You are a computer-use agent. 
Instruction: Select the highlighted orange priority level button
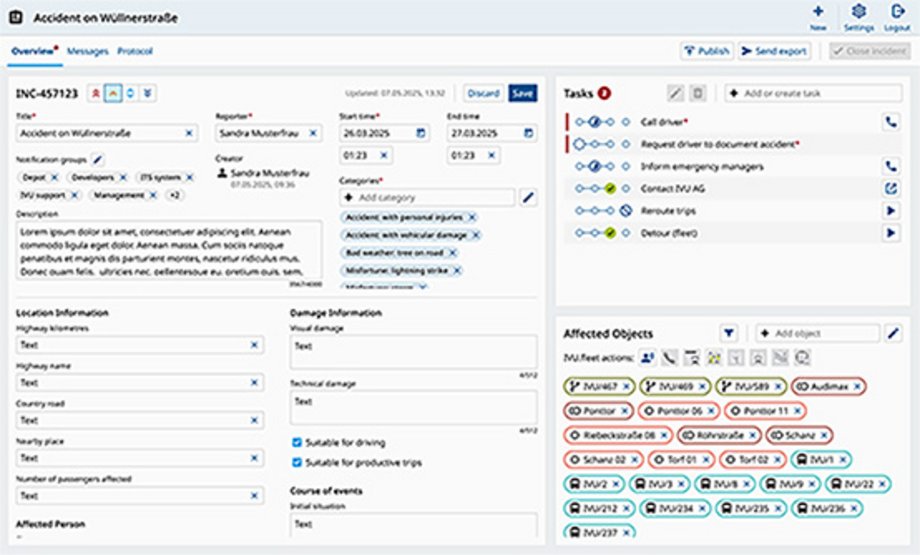click(113, 93)
